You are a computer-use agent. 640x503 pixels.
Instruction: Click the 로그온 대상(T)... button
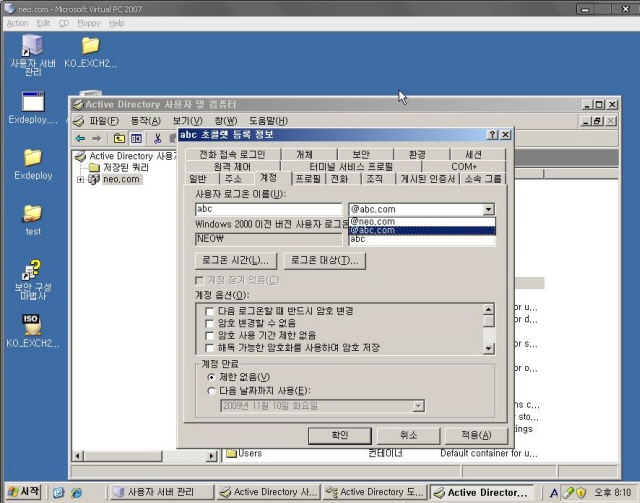[x=325, y=261]
